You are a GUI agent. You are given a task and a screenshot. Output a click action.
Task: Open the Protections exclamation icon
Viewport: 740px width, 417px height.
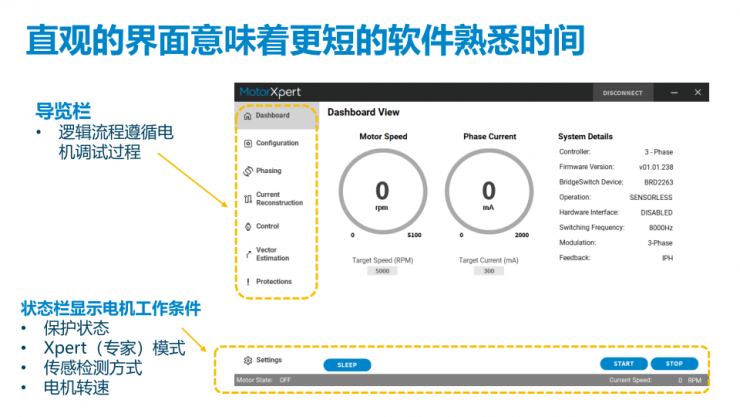[x=247, y=282]
